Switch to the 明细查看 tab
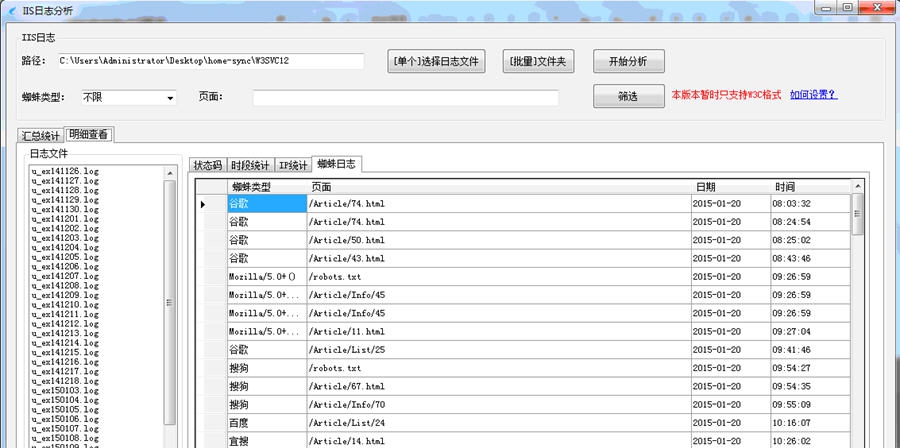The image size is (900, 448). [x=88, y=135]
